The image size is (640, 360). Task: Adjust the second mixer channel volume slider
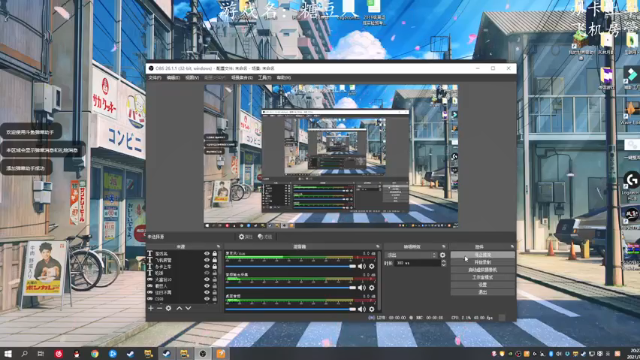[x=291, y=288]
